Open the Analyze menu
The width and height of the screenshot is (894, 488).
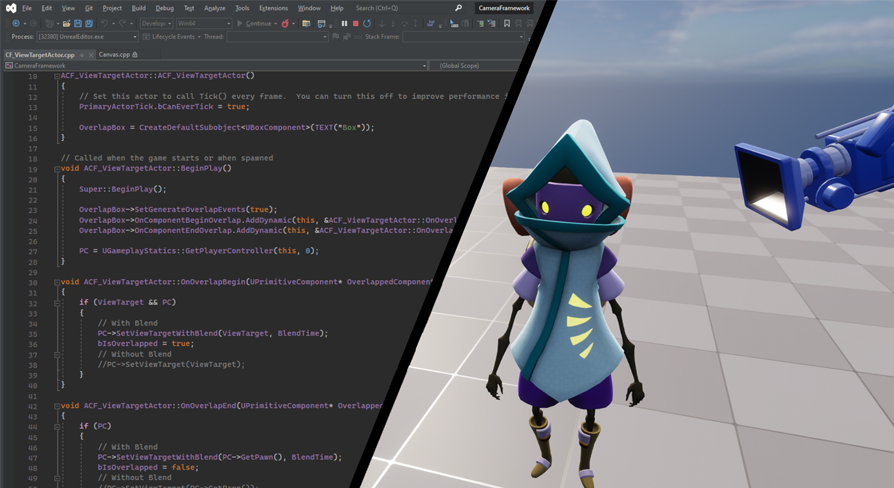click(x=214, y=8)
